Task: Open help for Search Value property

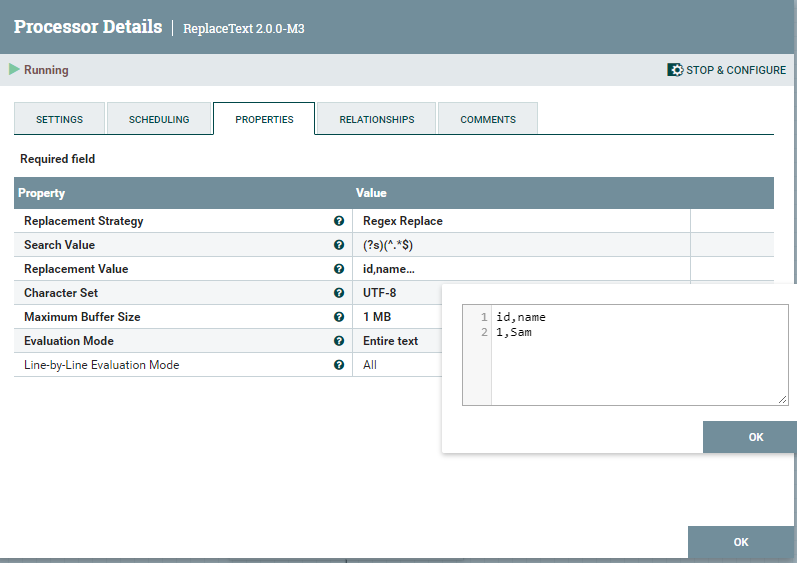Action: (339, 245)
